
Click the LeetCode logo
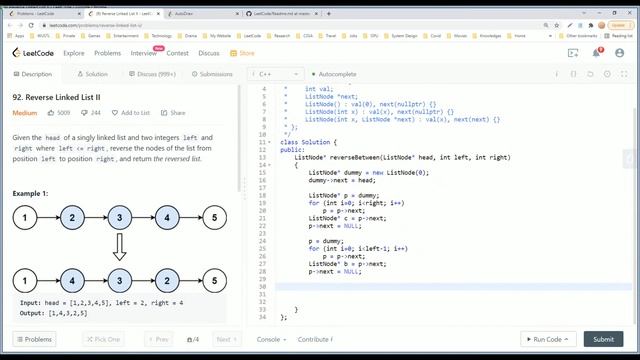33,53
